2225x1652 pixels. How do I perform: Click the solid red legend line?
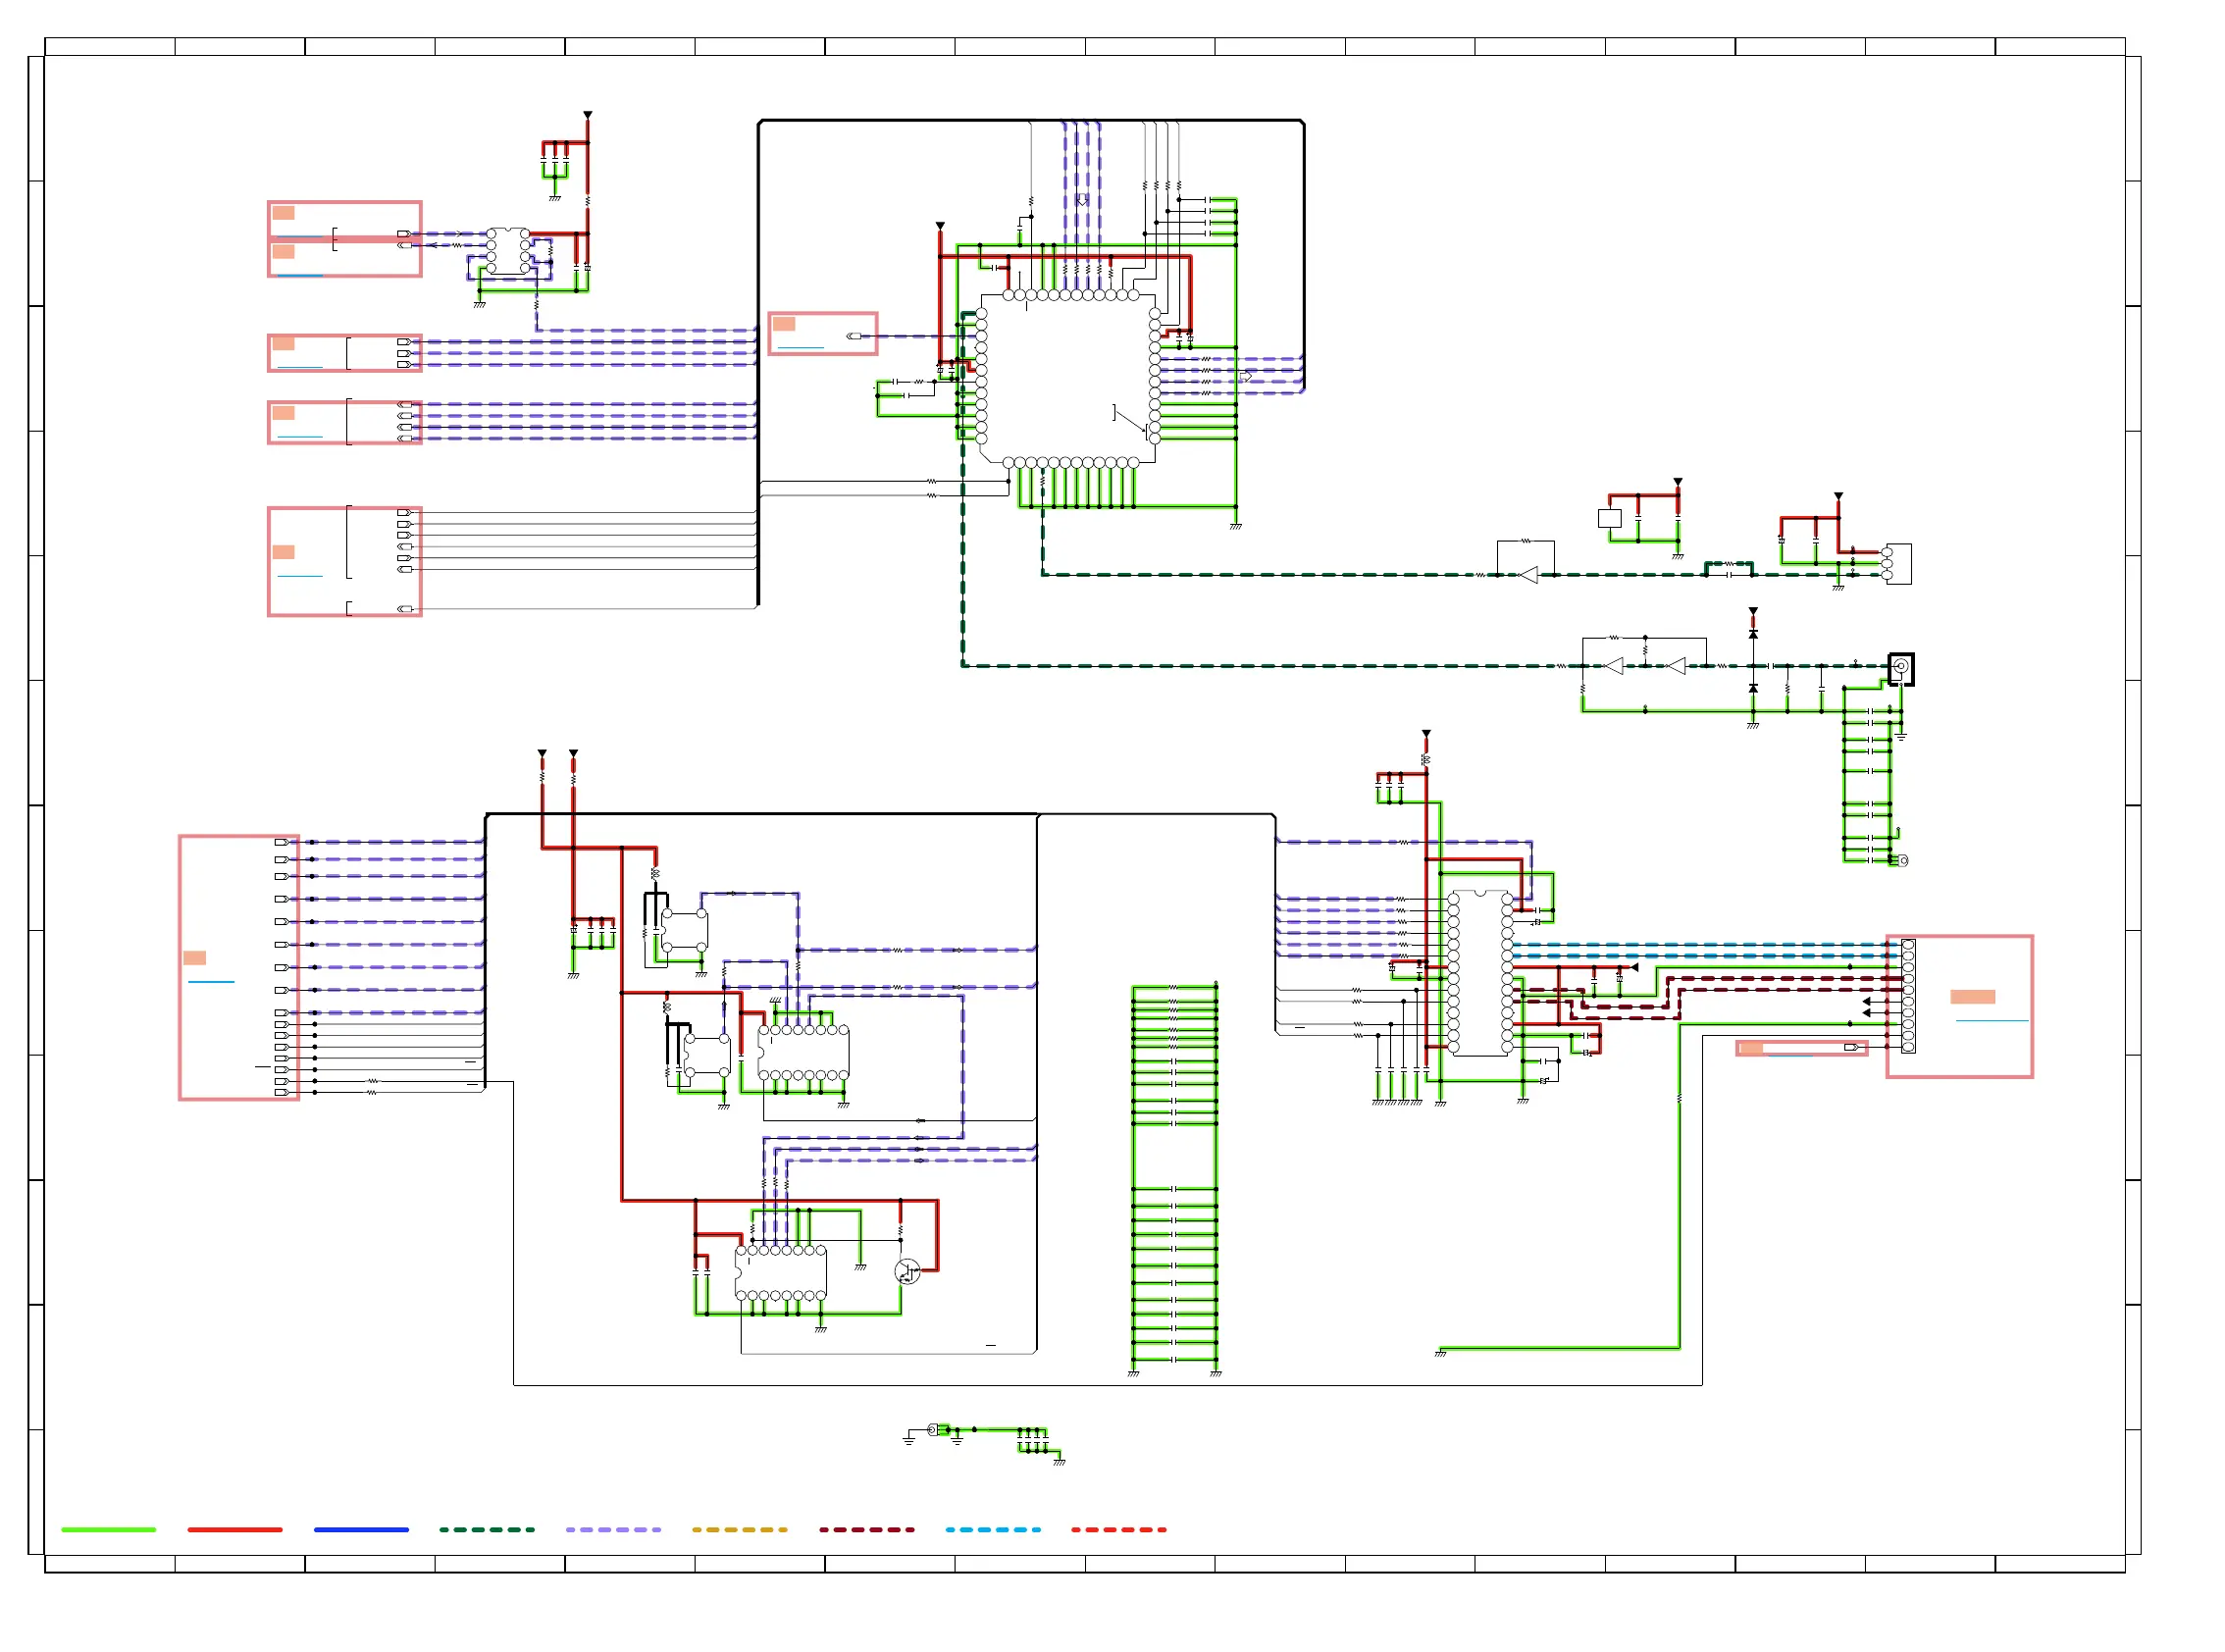(x=235, y=1529)
